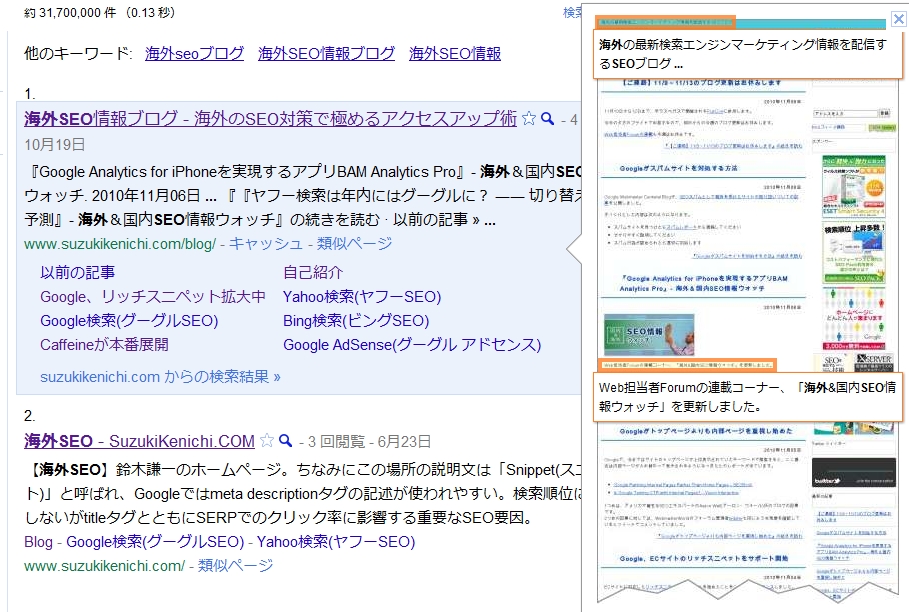909x612 pixels.
Task: Open 類似ページ for www.suzukikenichi.com/ result
Action: [x=235, y=566]
